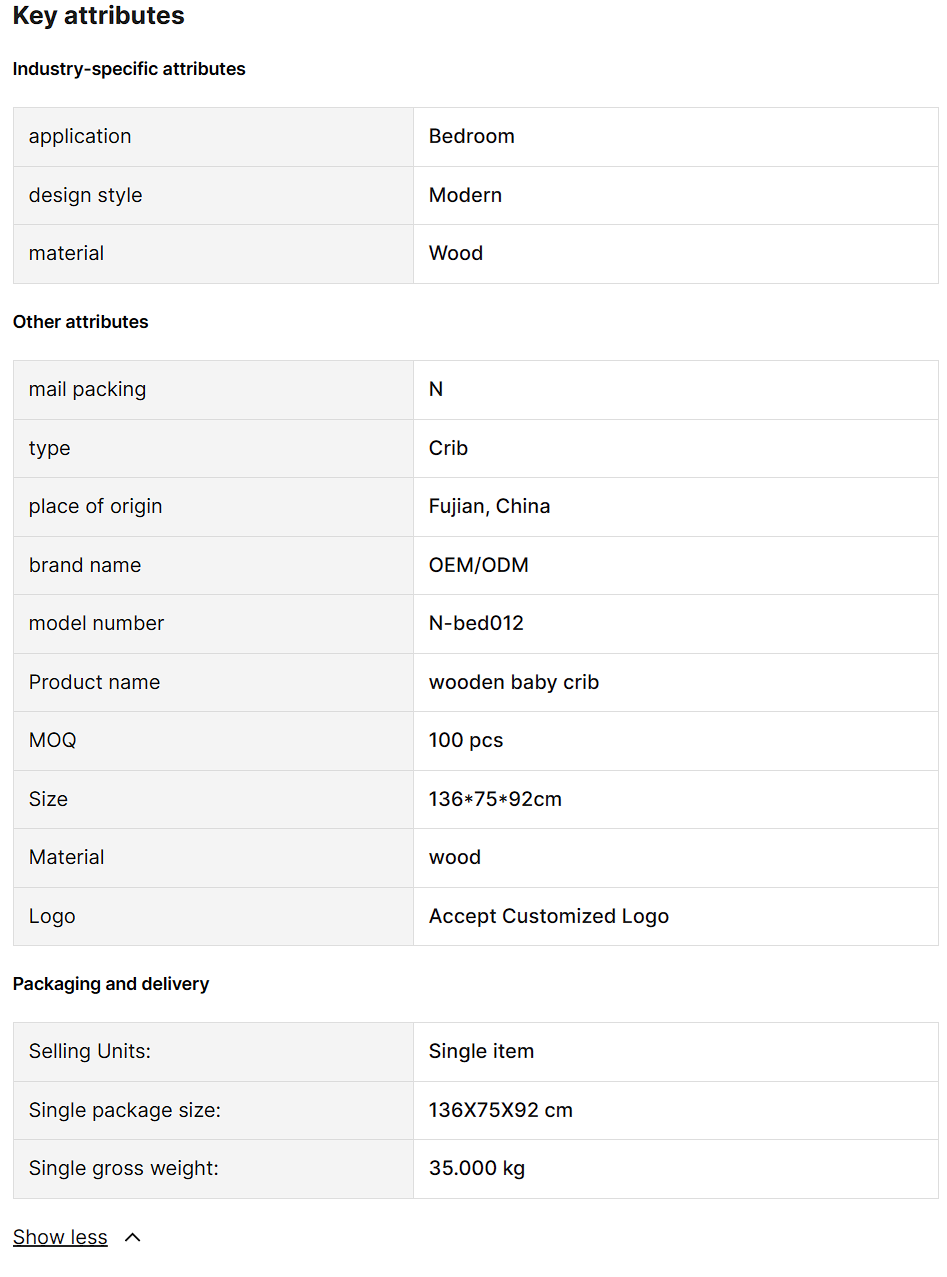
Task: Select the Crib type value
Action: (x=448, y=448)
